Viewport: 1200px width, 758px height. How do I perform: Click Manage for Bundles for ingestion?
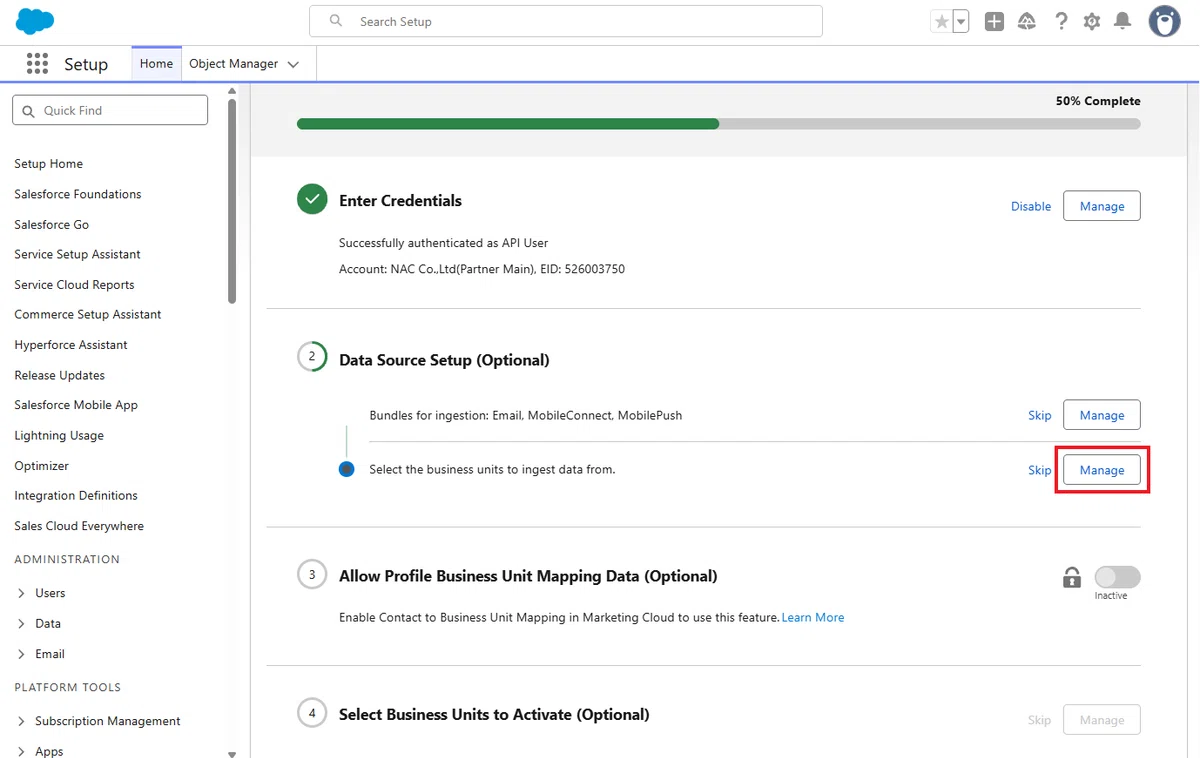pos(1102,415)
